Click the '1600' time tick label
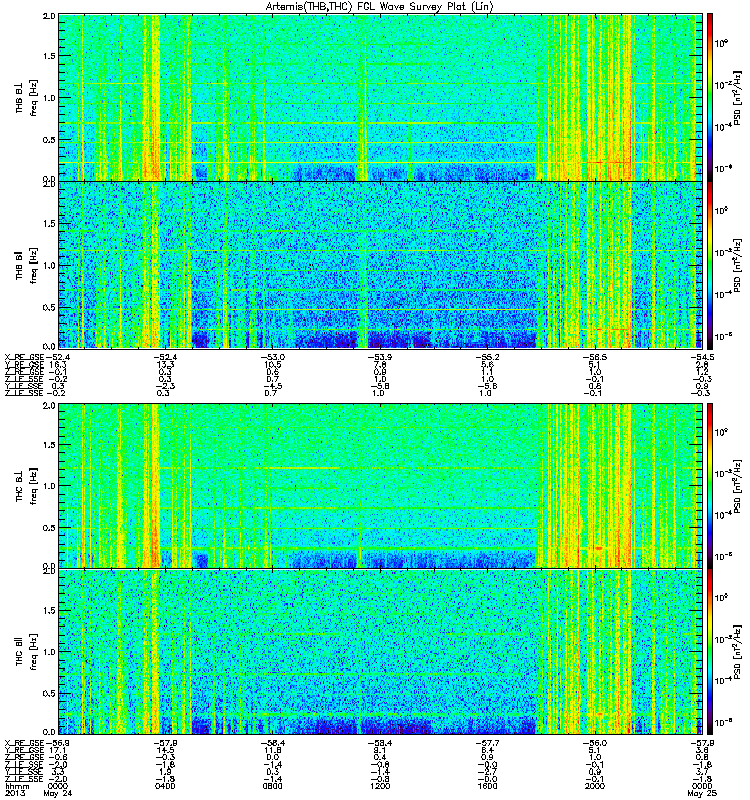The width and height of the screenshot is (750, 800). [487, 786]
